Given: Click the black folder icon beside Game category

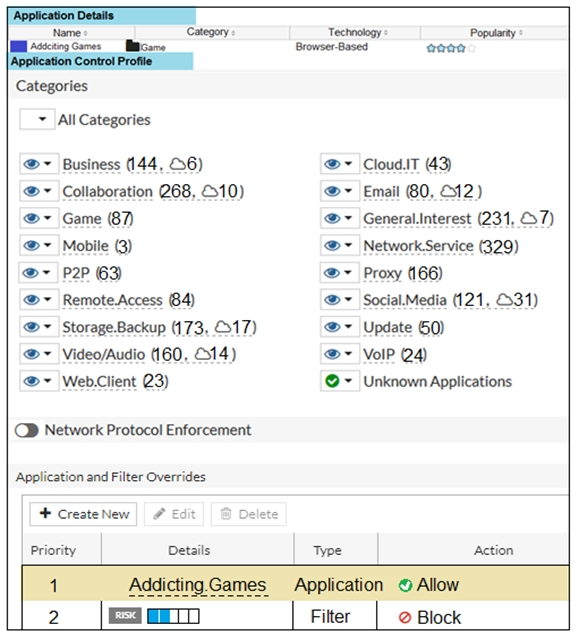Looking at the screenshot, I should [132, 46].
